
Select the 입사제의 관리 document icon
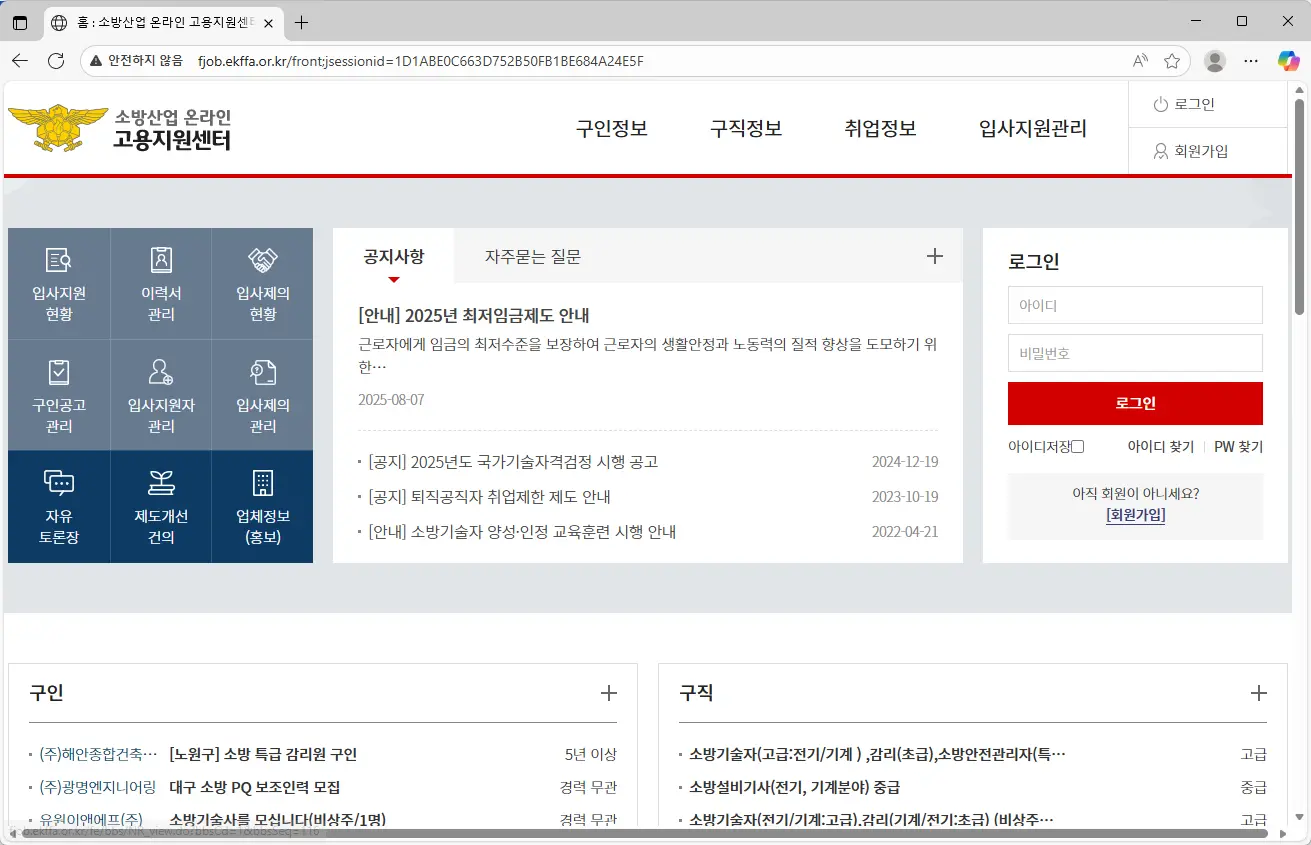click(x=262, y=395)
